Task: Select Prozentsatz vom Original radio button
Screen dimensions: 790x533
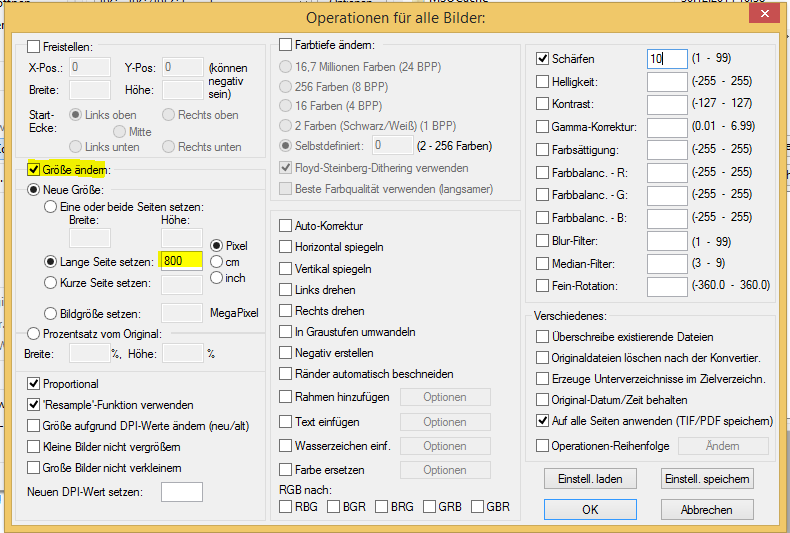Action: tap(34, 333)
